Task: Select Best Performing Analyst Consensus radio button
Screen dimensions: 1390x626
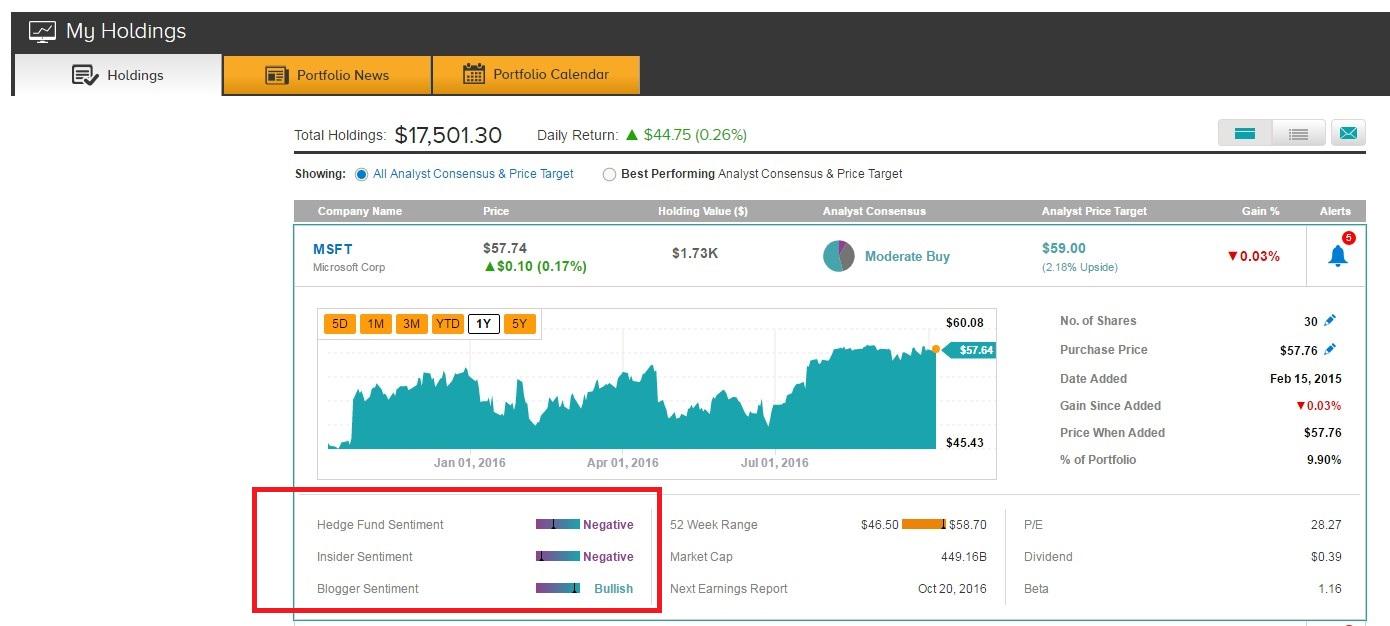Action: tap(609, 174)
